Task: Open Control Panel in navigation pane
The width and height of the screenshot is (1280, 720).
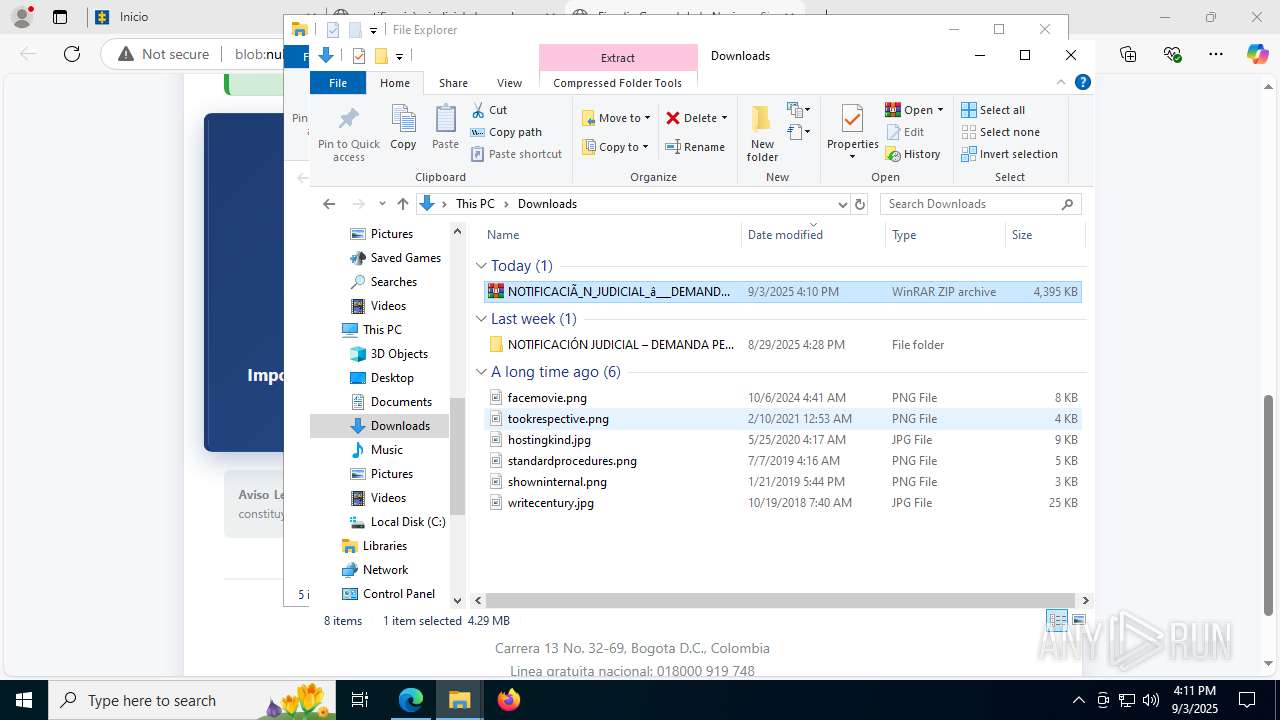Action: [389, 594]
